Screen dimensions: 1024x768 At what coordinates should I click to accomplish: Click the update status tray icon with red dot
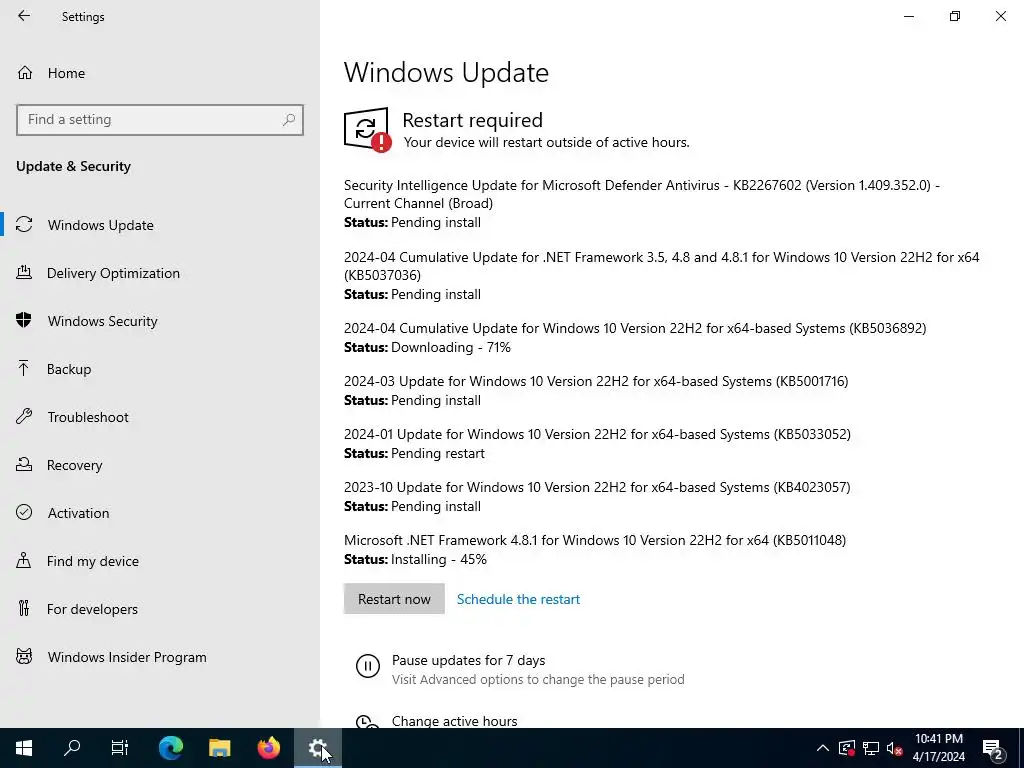pyautogui.click(x=846, y=748)
